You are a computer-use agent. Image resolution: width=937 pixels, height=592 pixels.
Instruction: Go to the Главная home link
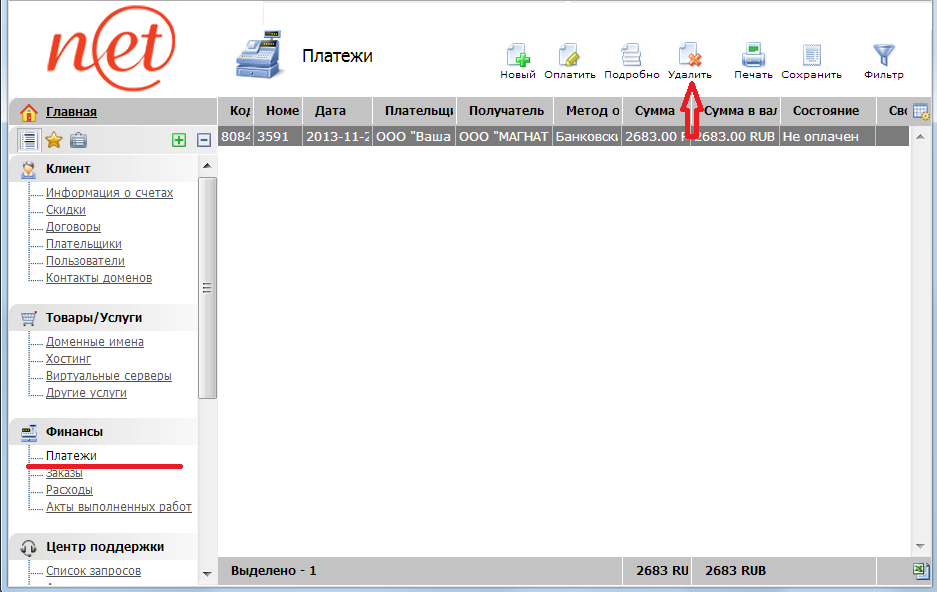(x=71, y=112)
